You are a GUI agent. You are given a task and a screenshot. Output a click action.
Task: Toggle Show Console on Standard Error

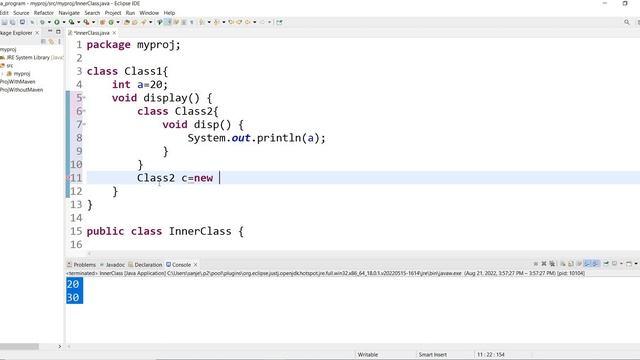coord(595,264)
